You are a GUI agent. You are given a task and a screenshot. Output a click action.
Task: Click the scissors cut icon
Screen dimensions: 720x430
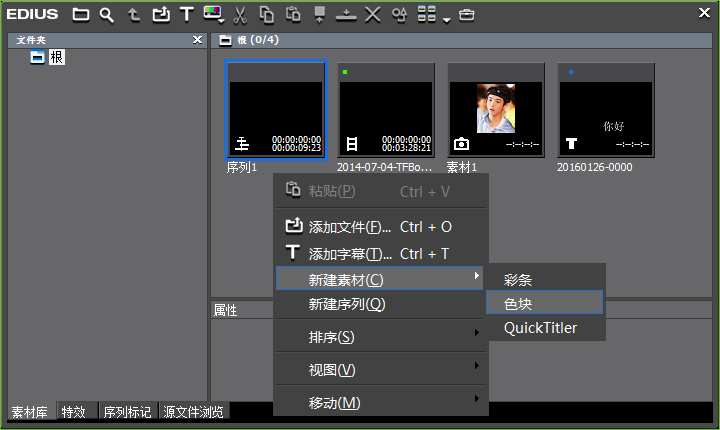pos(240,14)
